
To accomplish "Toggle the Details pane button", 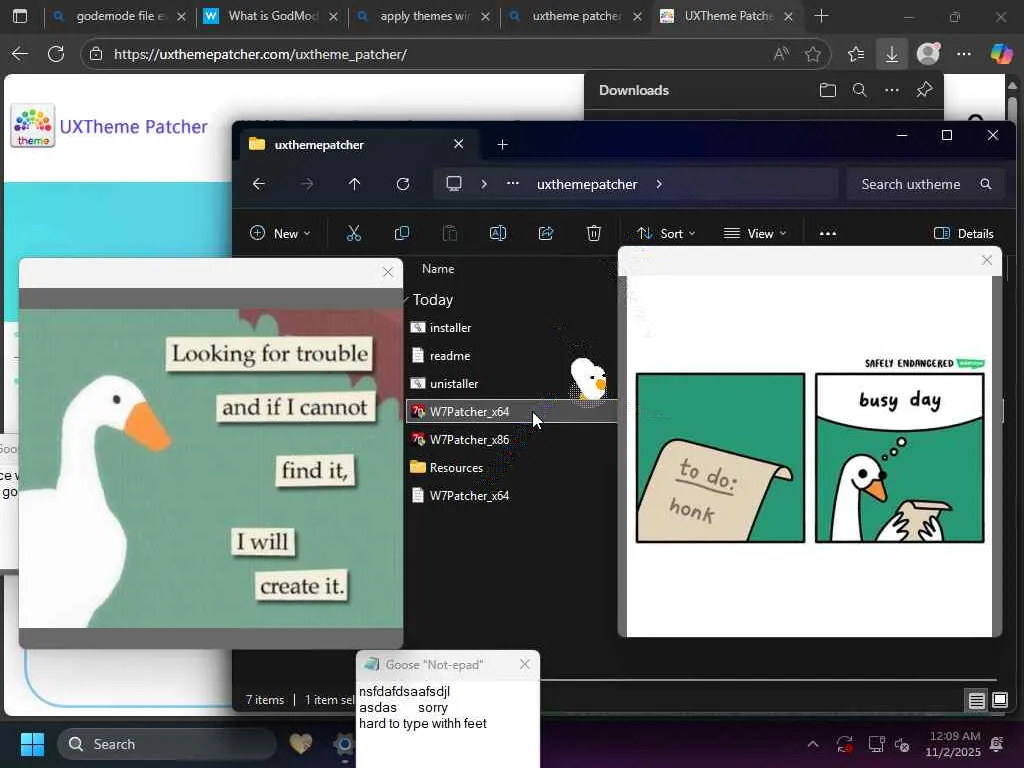I will [964, 233].
